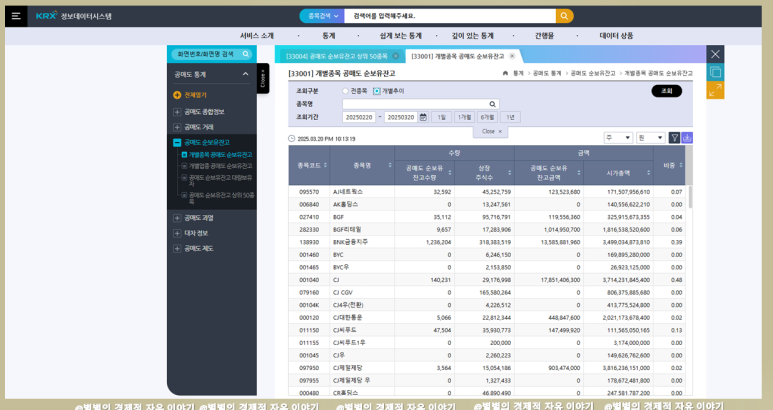Click the 전체열기 plus icon
773x410 pixels.
tap(177, 95)
